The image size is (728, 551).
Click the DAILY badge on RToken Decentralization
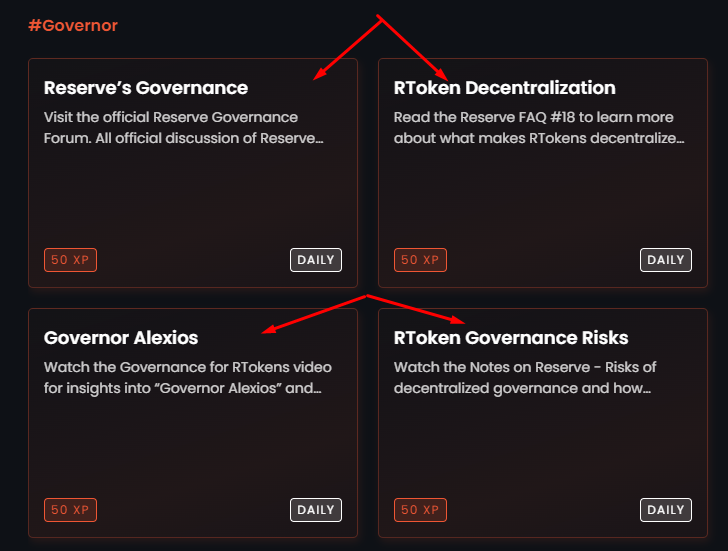coord(666,260)
